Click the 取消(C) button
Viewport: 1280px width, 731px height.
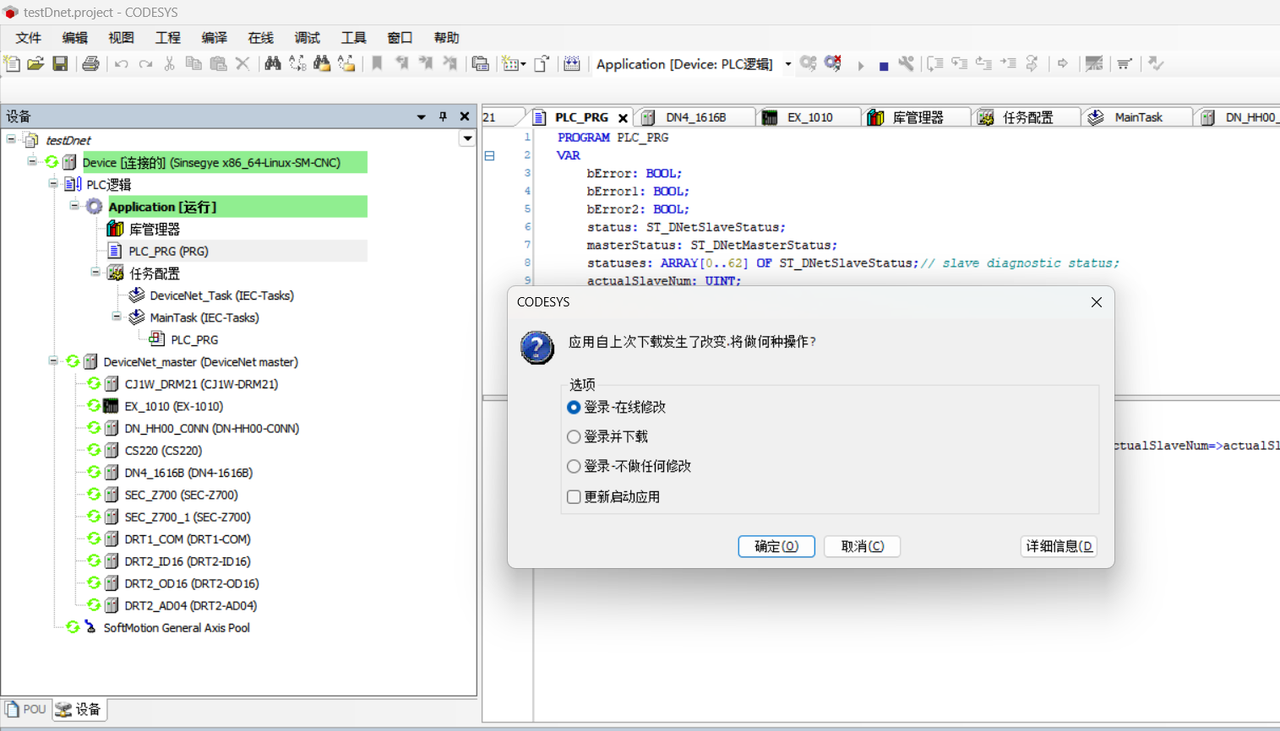point(862,546)
